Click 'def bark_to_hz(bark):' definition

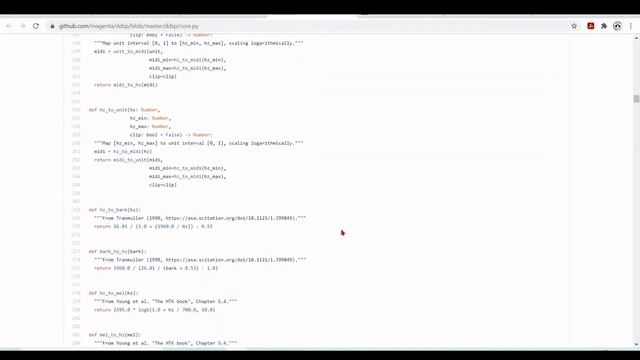(x=118, y=251)
